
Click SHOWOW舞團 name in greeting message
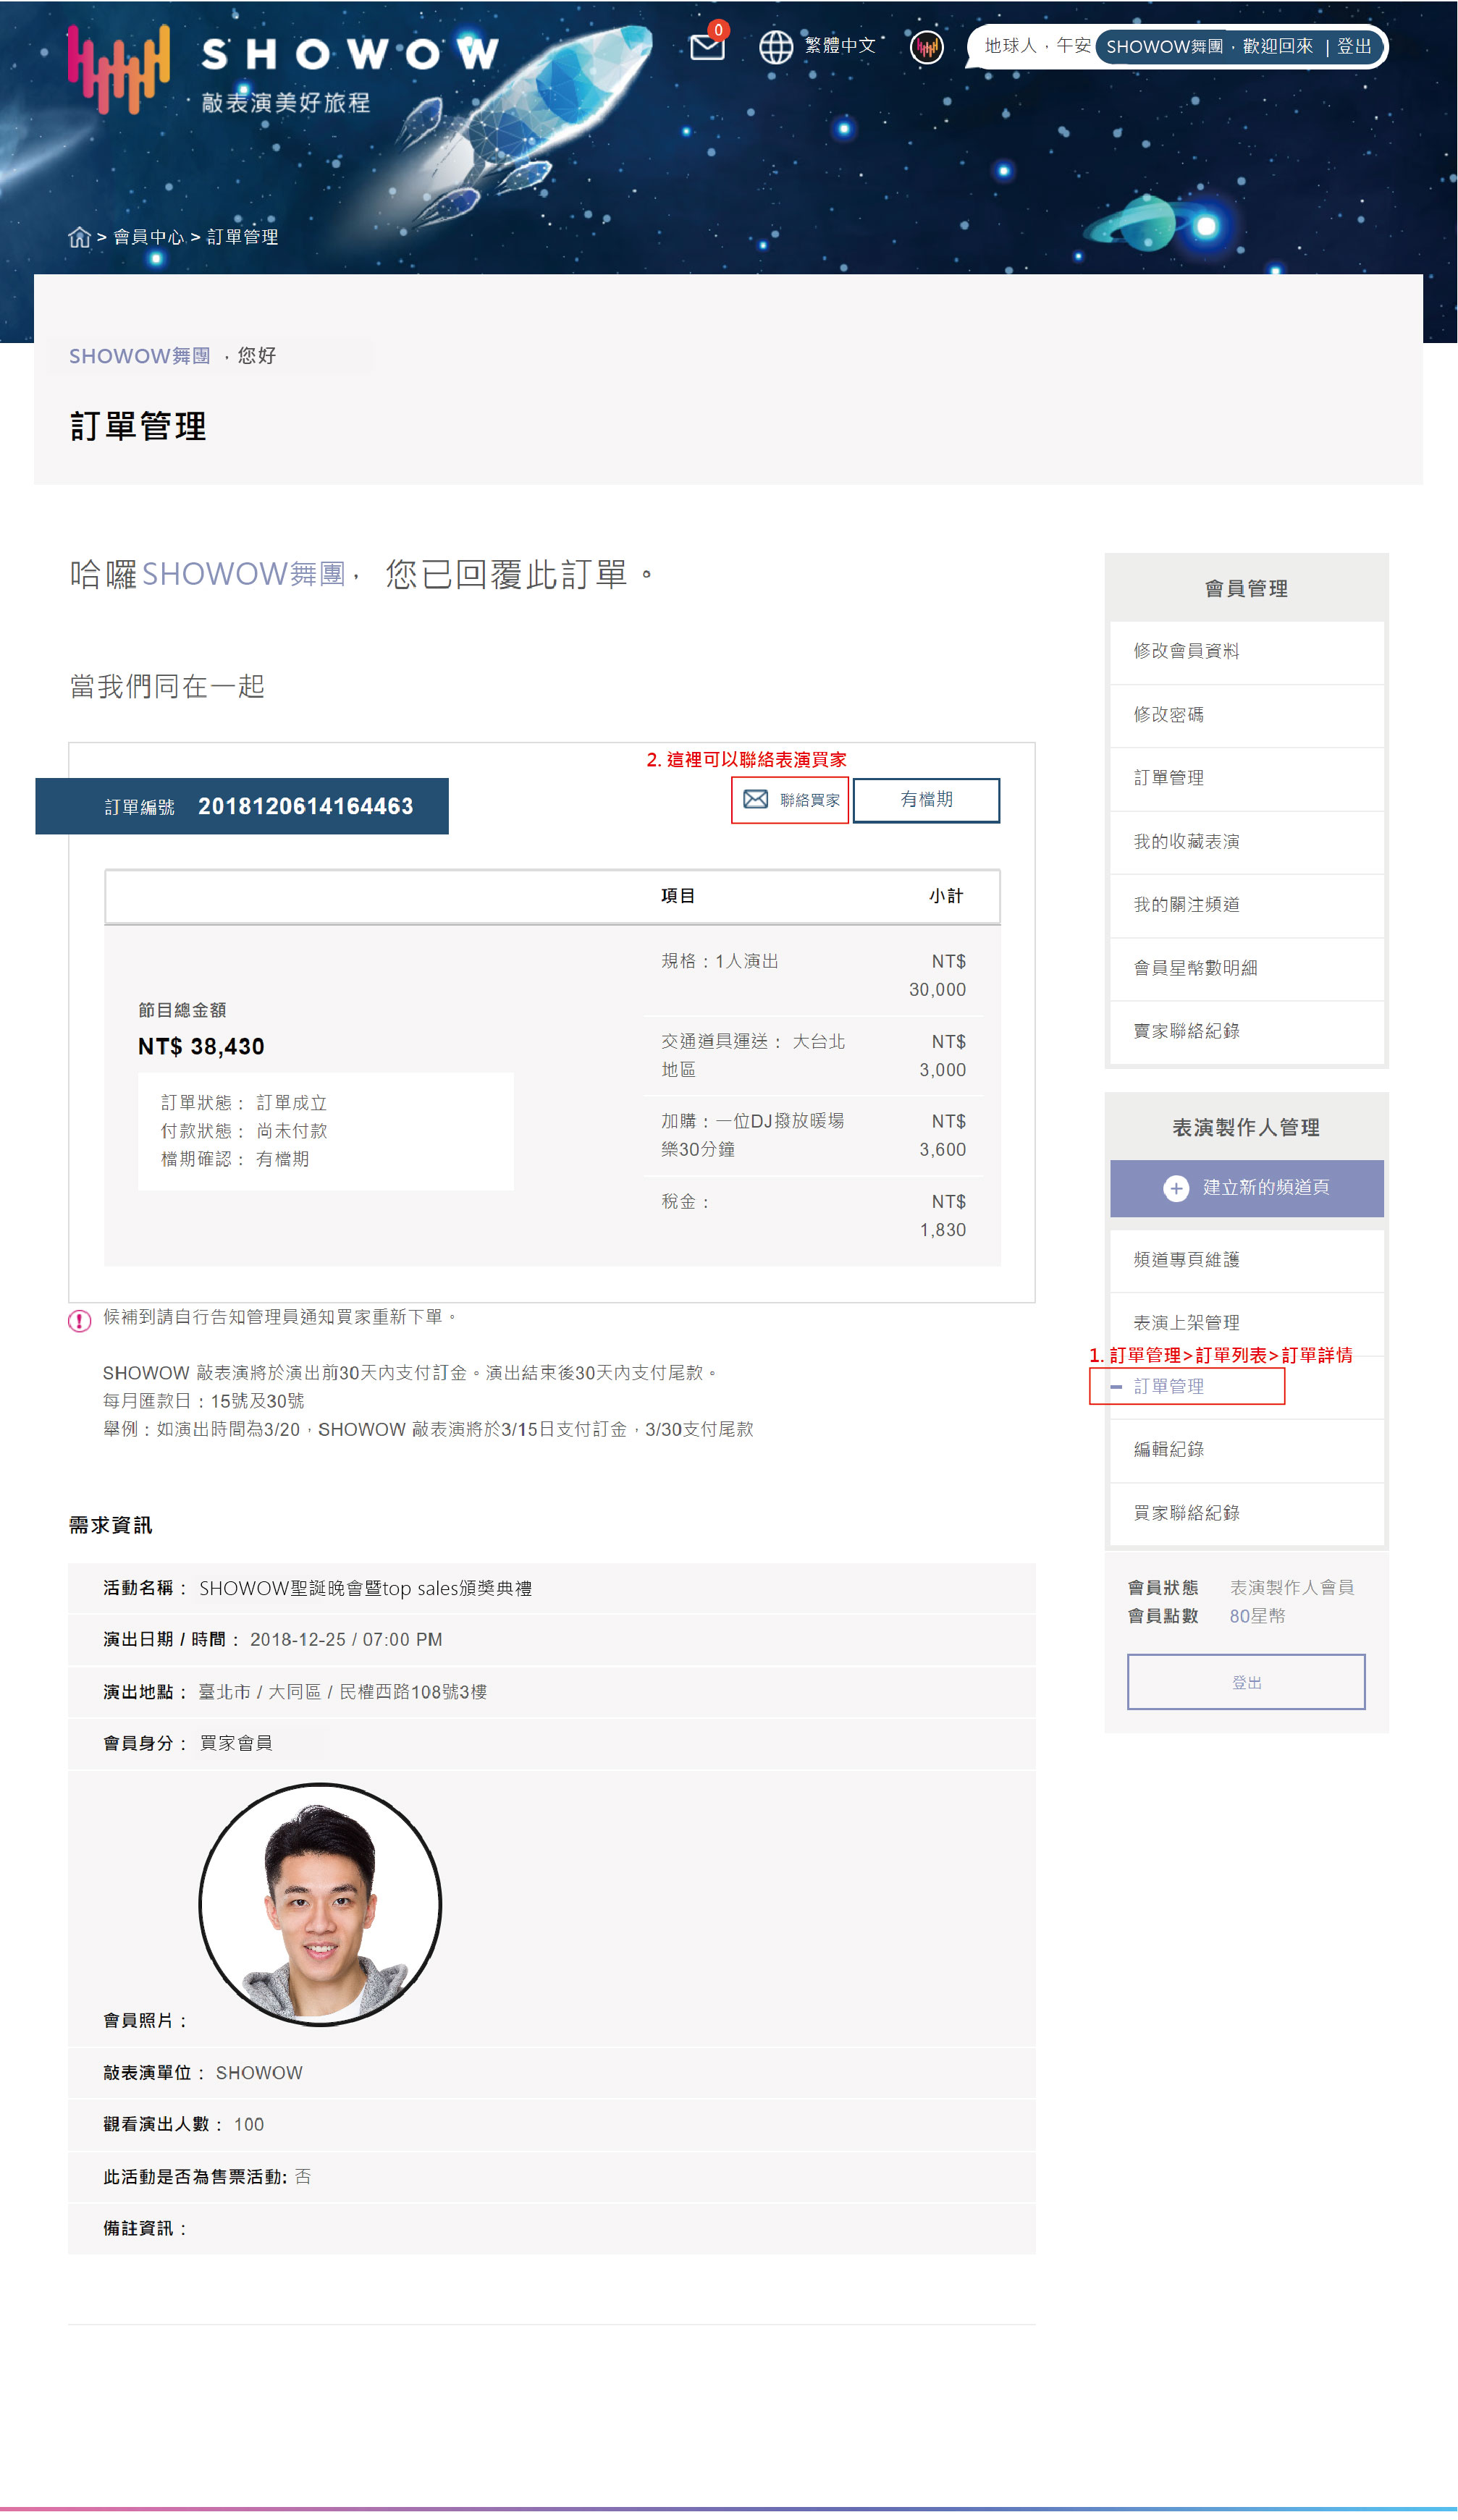click(x=243, y=575)
